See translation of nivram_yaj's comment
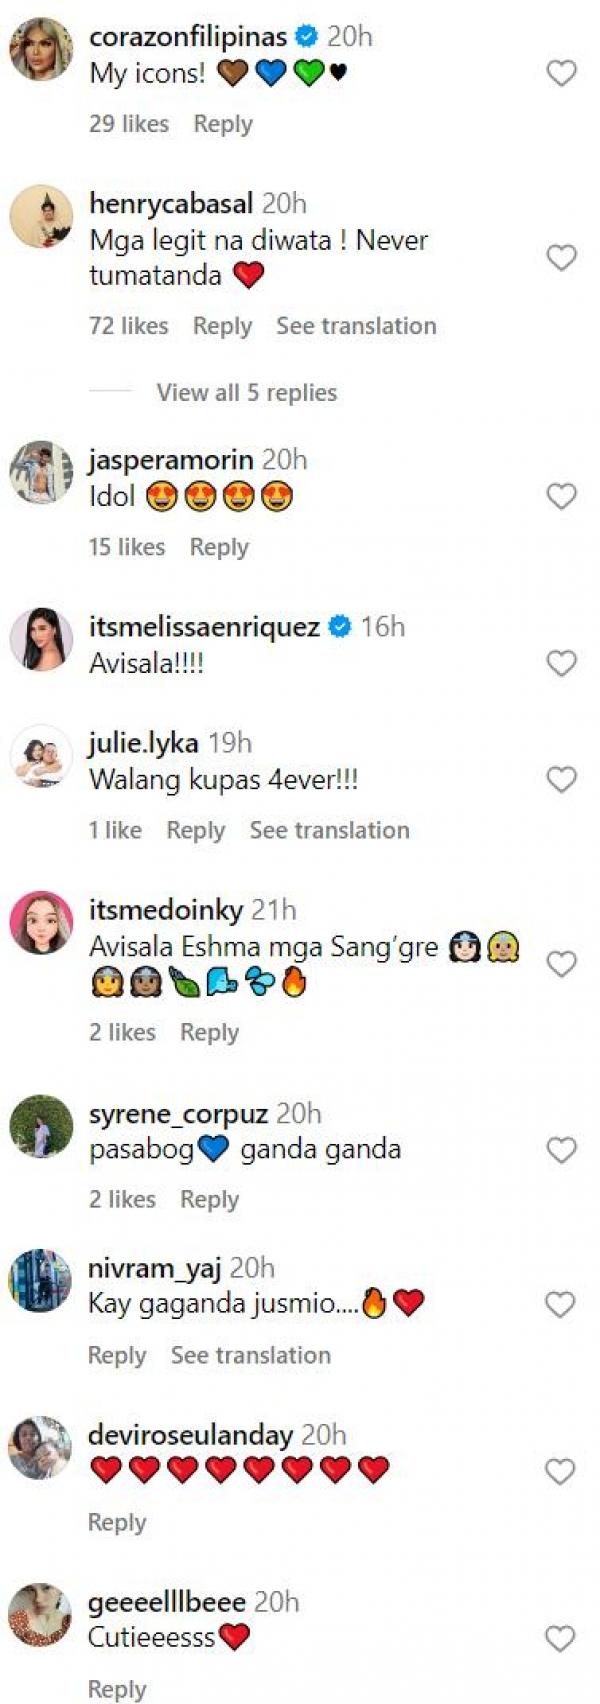 (x=250, y=1355)
